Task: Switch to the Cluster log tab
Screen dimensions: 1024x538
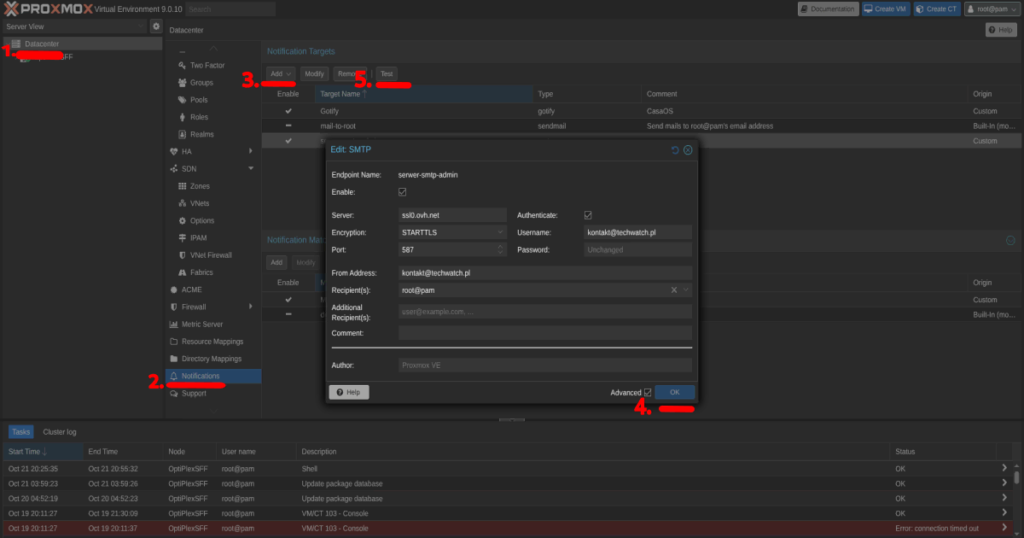Action: (60, 432)
